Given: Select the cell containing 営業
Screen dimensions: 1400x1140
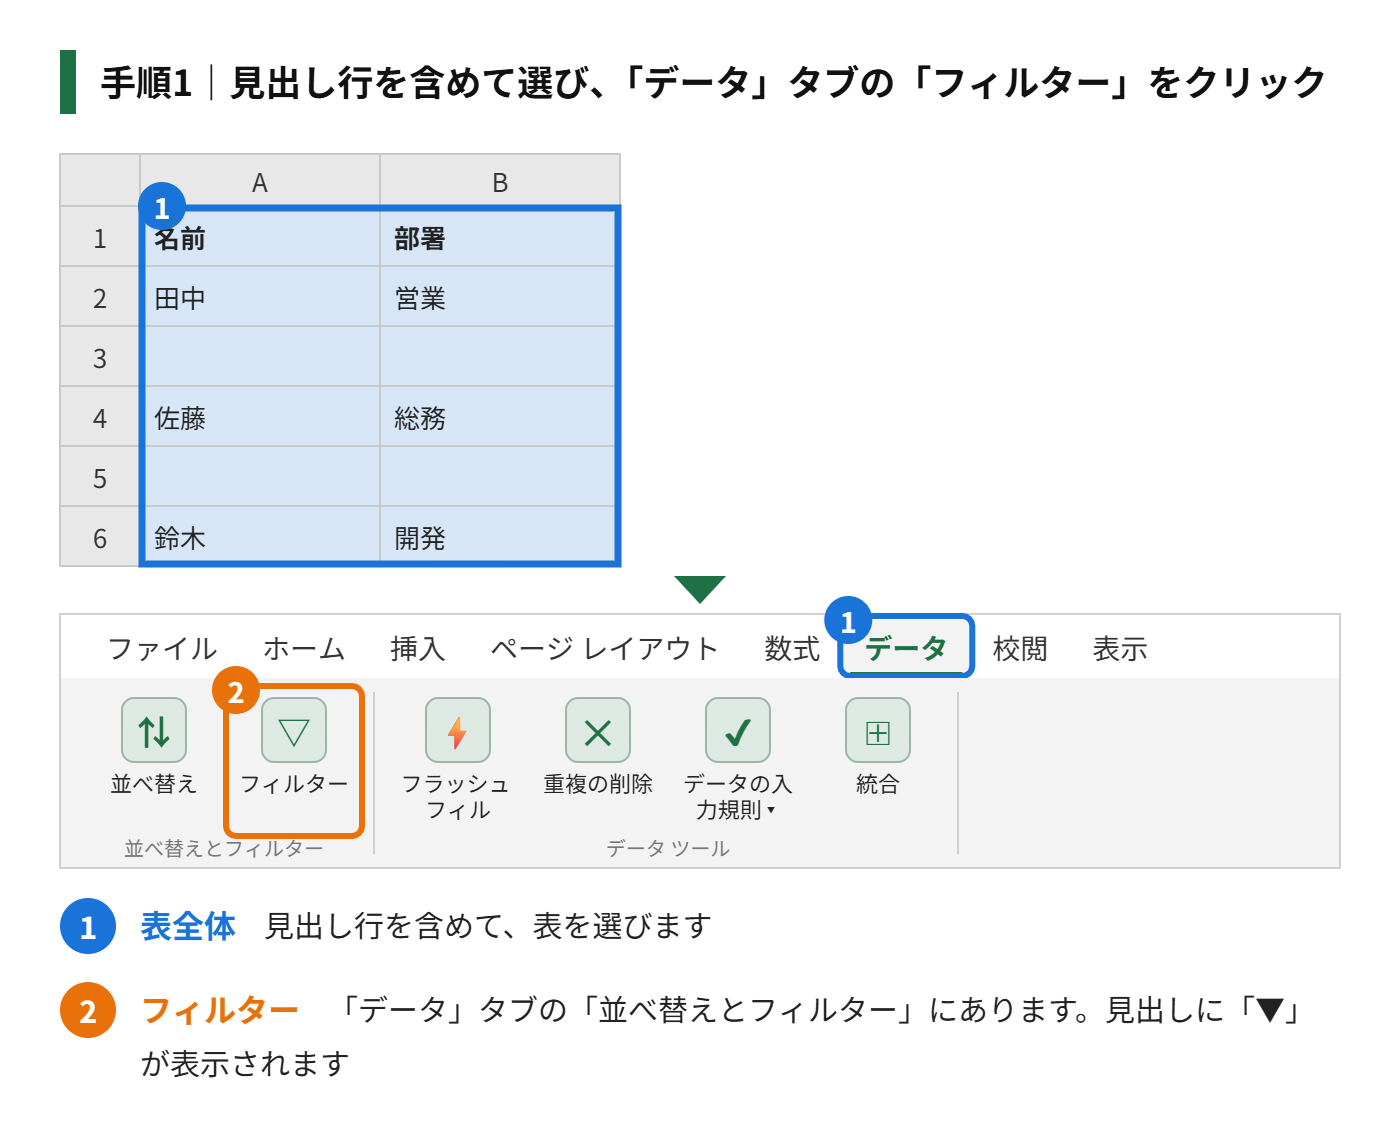Looking at the screenshot, I should 500,297.
